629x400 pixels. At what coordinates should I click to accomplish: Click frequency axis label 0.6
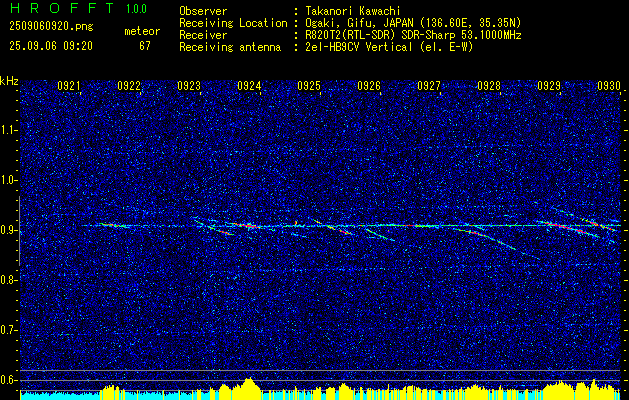pos(8,380)
